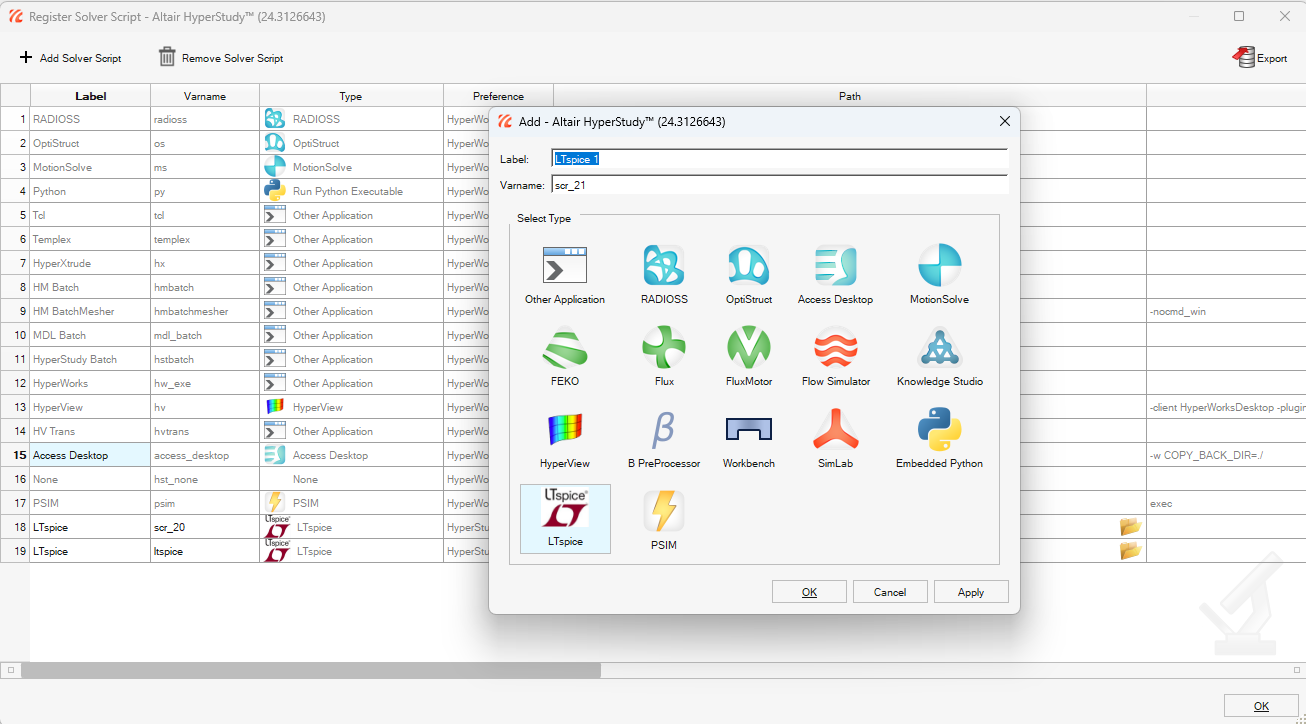The image size is (1306, 724).
Task: Select the HyperStudy Batch label cell
Action: [x=91, y=359]
